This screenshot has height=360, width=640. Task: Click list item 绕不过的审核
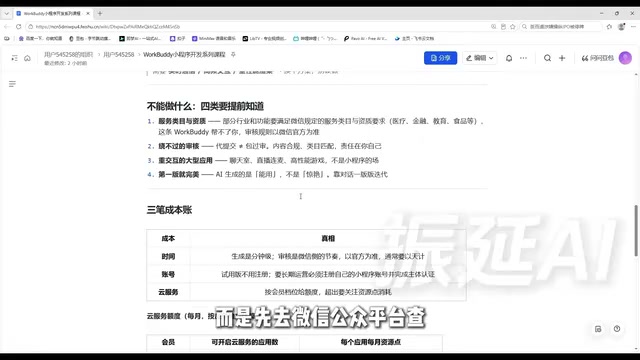click(x=179, y=146)
